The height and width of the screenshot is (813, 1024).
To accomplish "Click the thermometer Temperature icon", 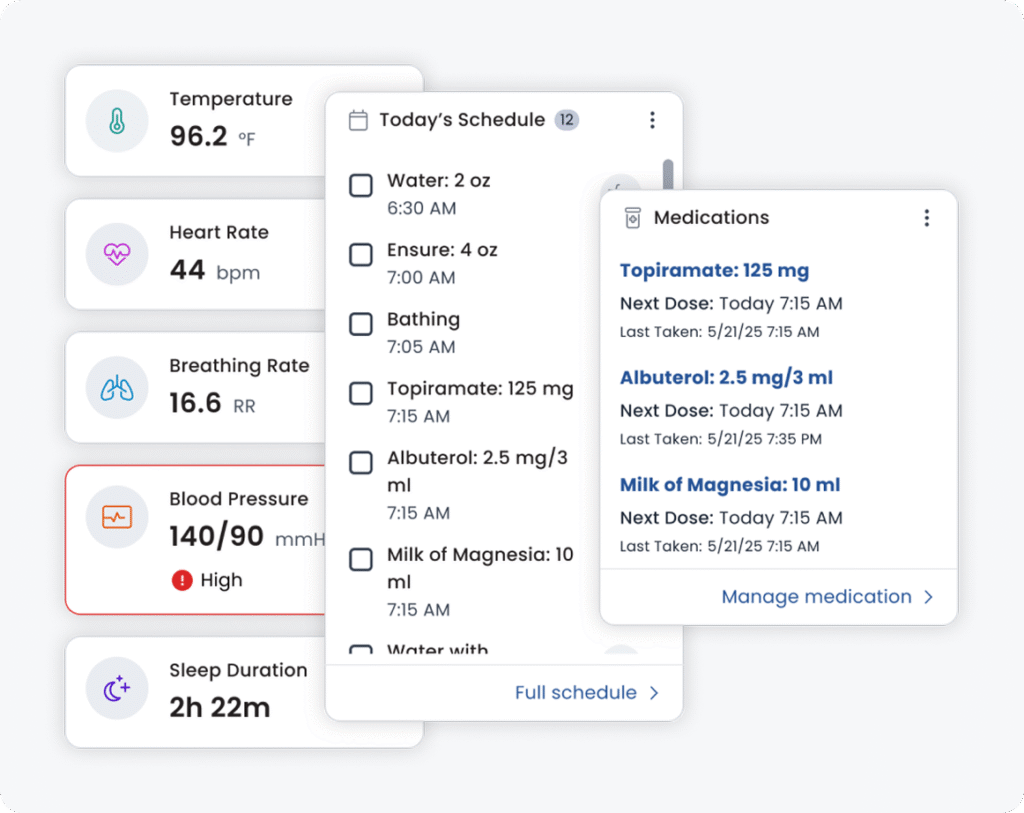I will tap(117, 121).
